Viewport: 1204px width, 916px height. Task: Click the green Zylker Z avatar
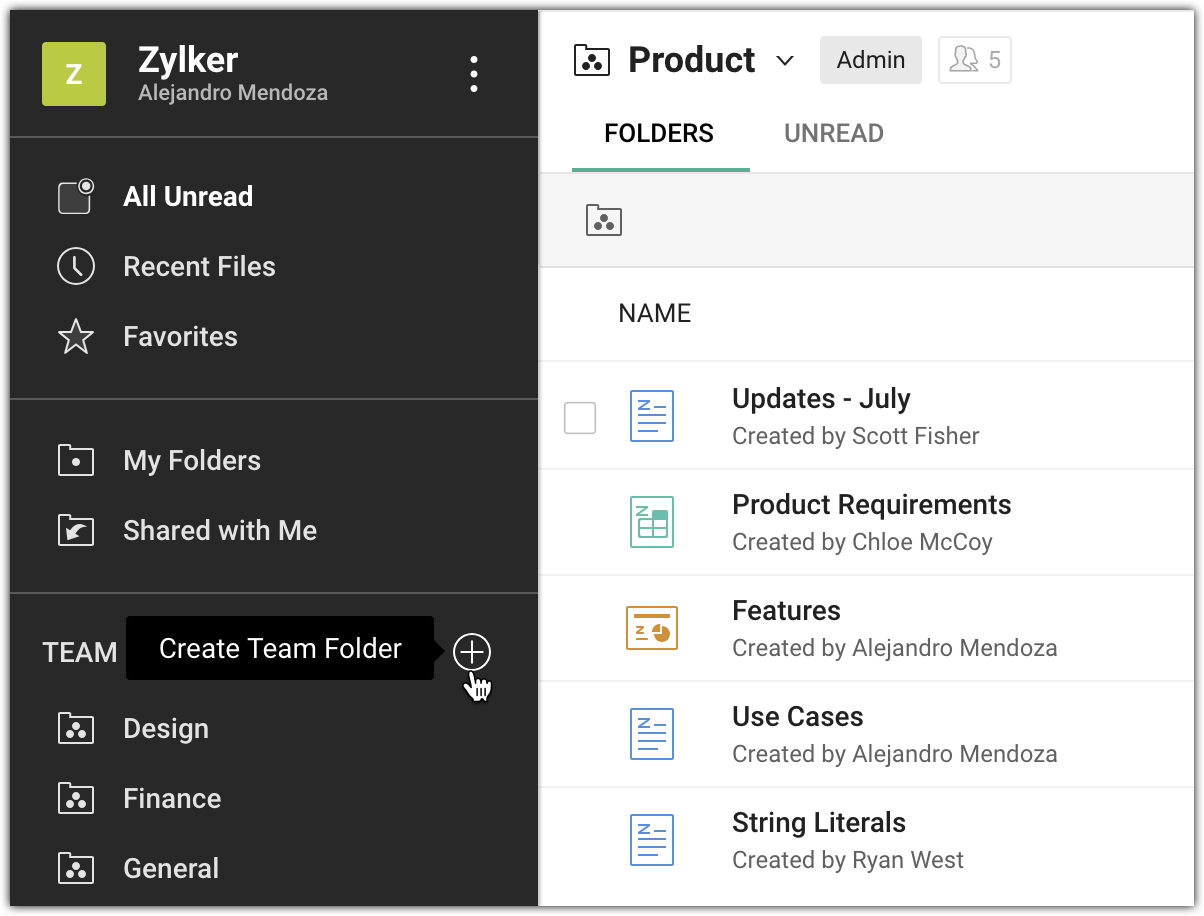coord(74,74)
